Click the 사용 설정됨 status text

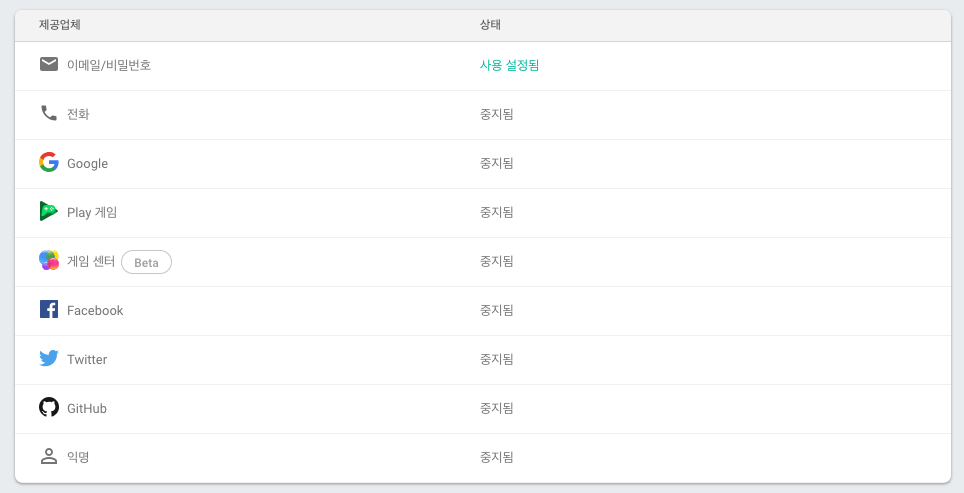[509, 65]
